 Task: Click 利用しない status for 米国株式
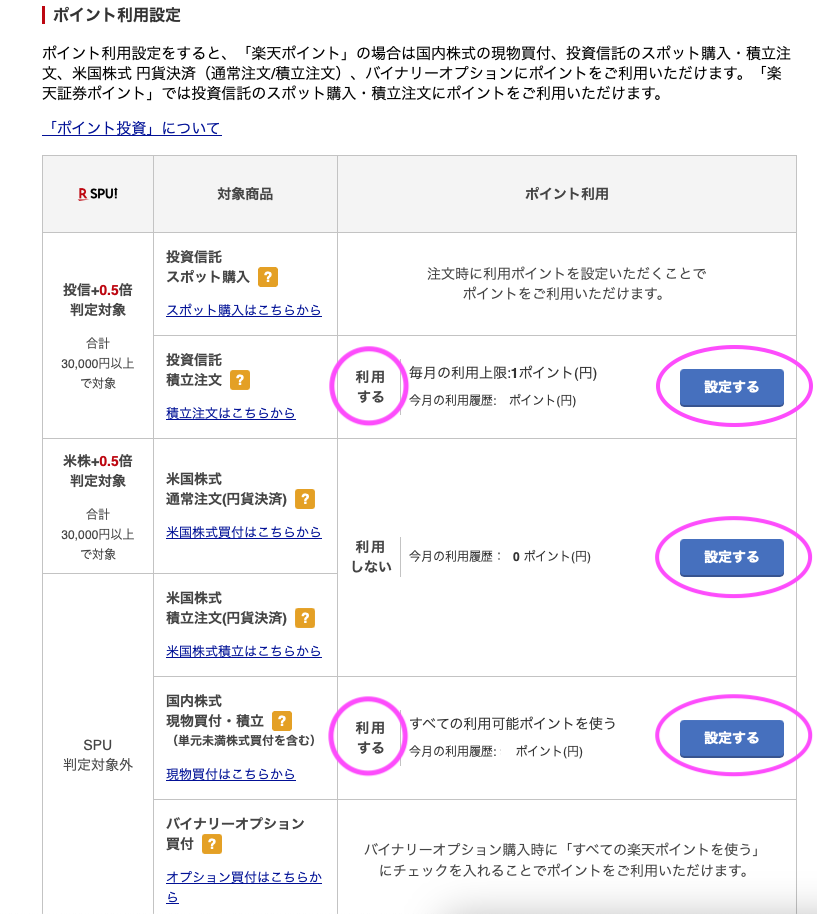pos(371,557)
